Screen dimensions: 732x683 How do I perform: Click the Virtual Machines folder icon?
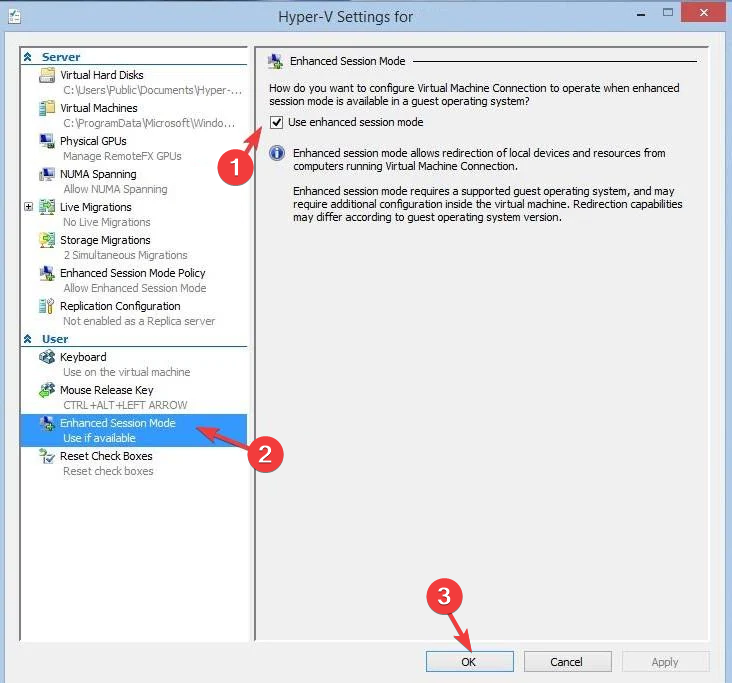[x=47, y=108]
